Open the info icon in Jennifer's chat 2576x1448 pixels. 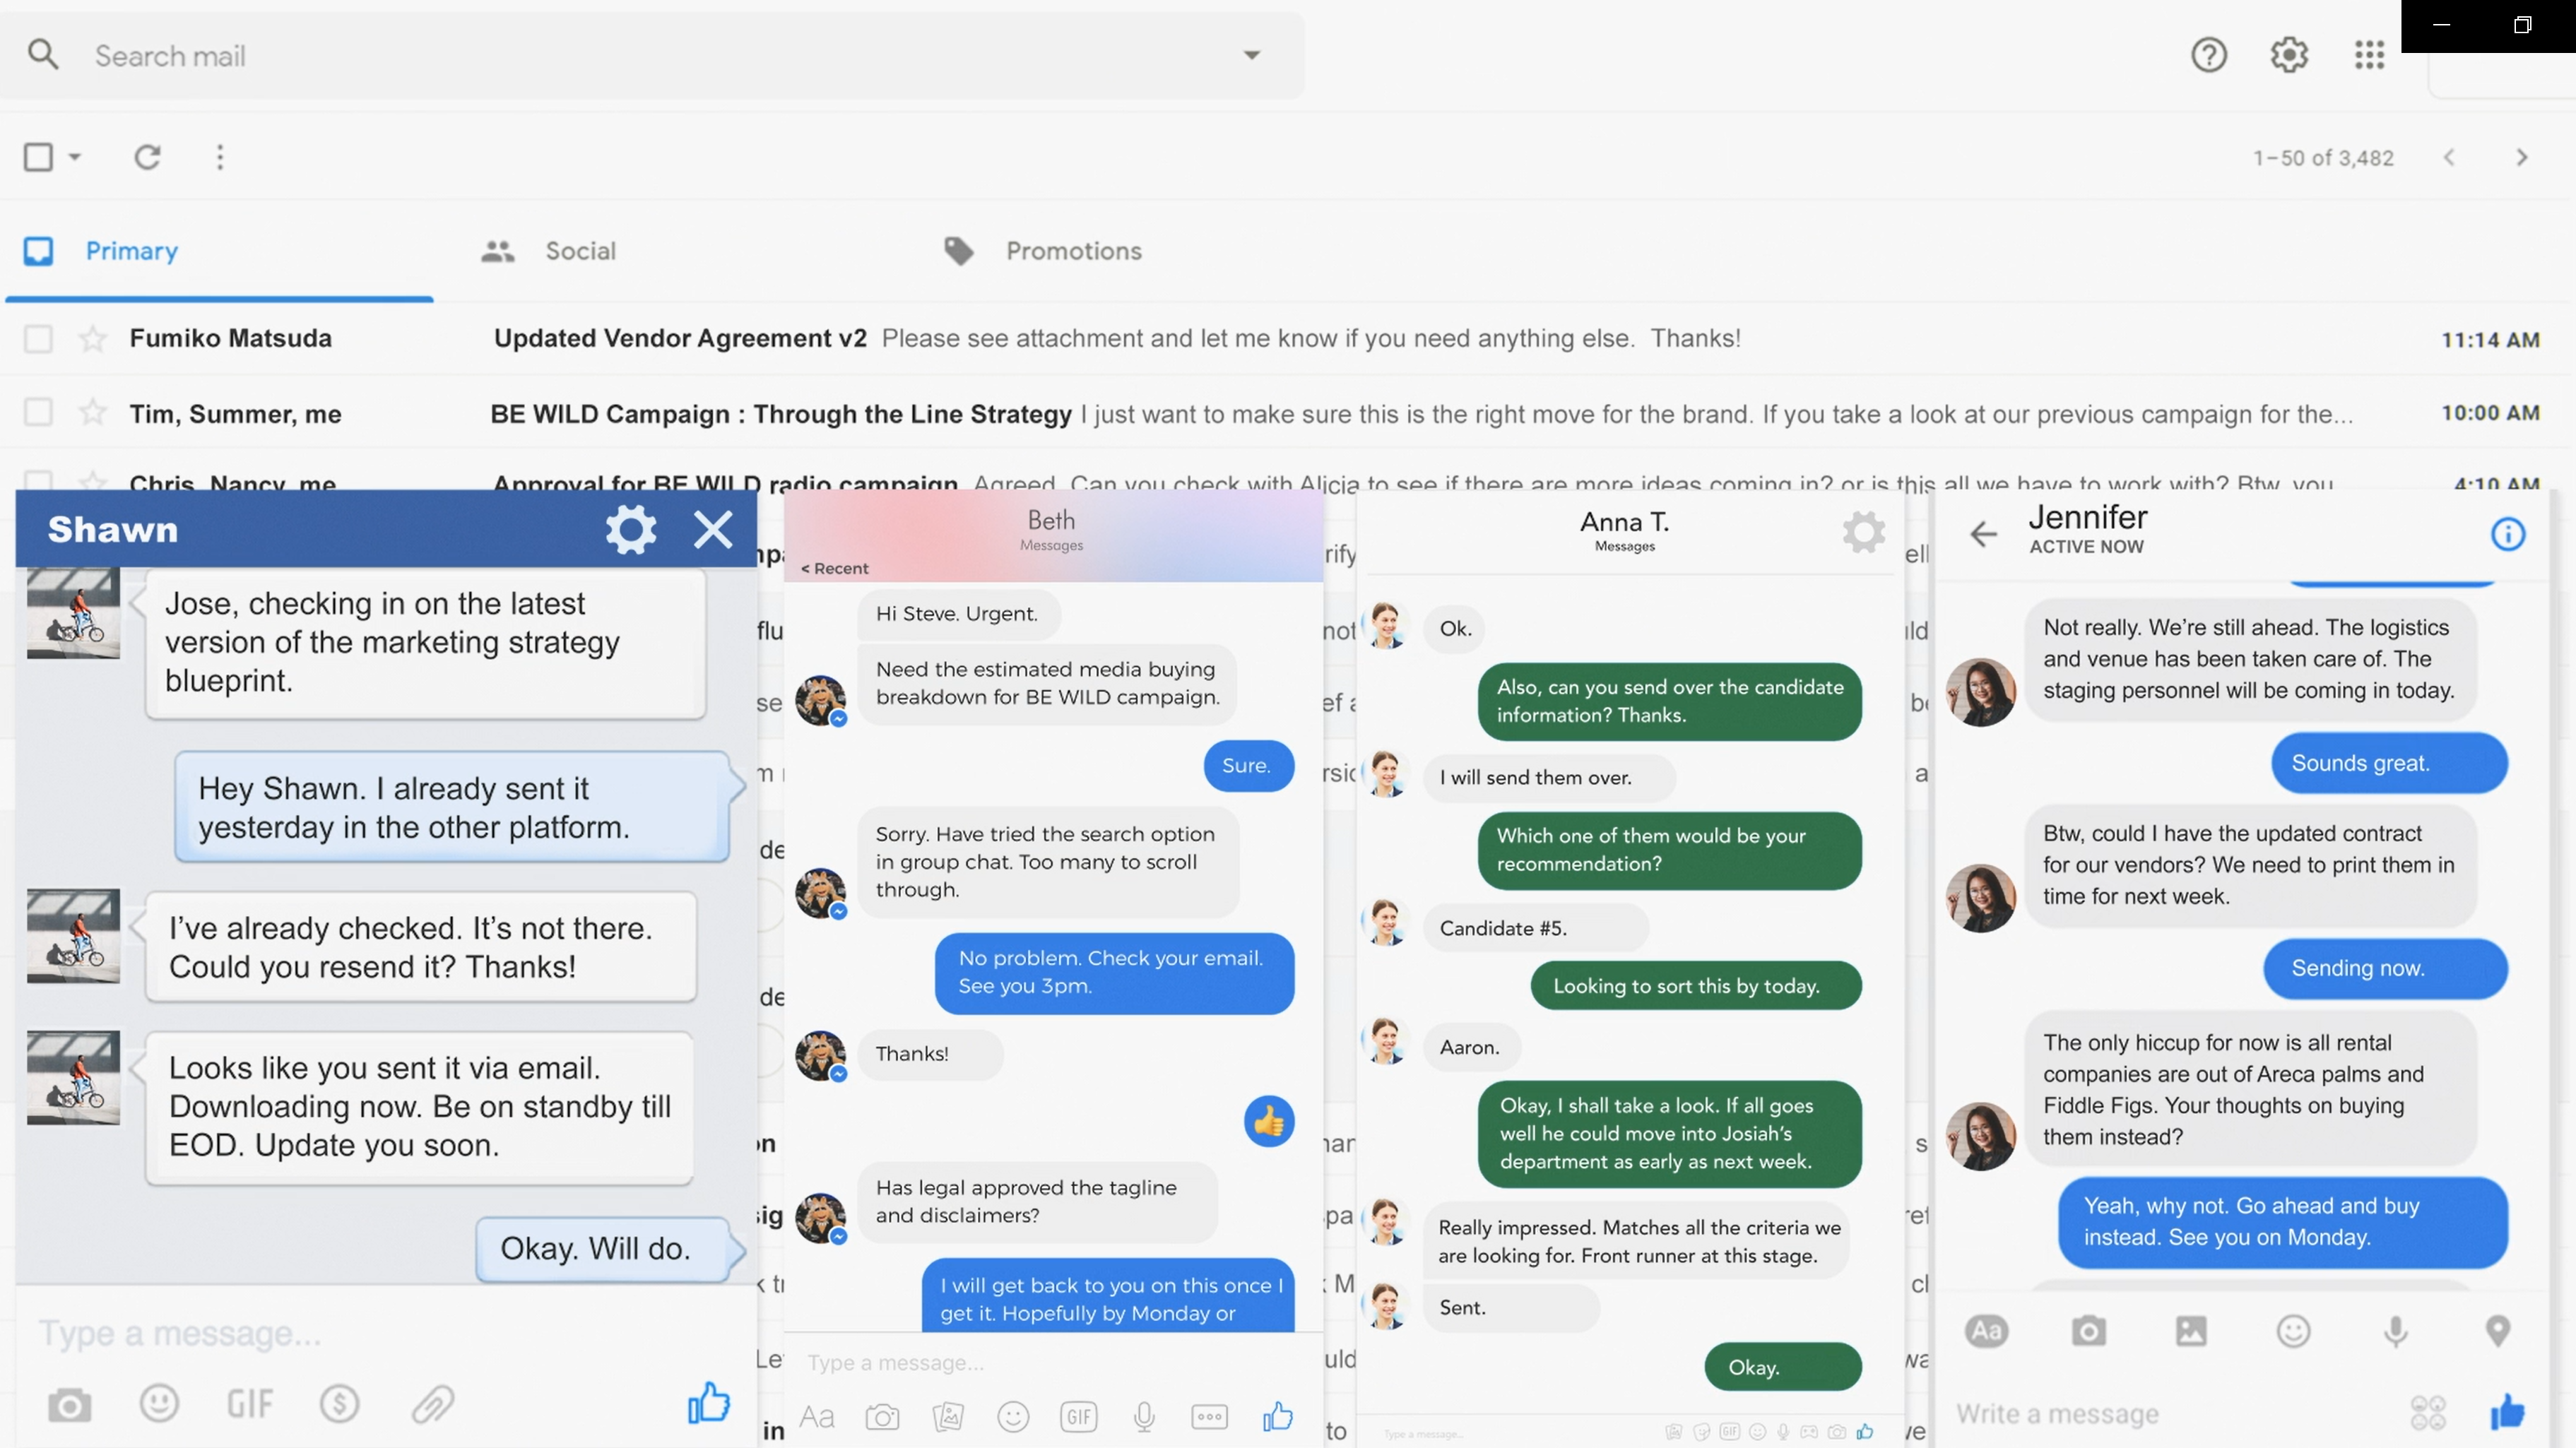[x=2507, y=534]
